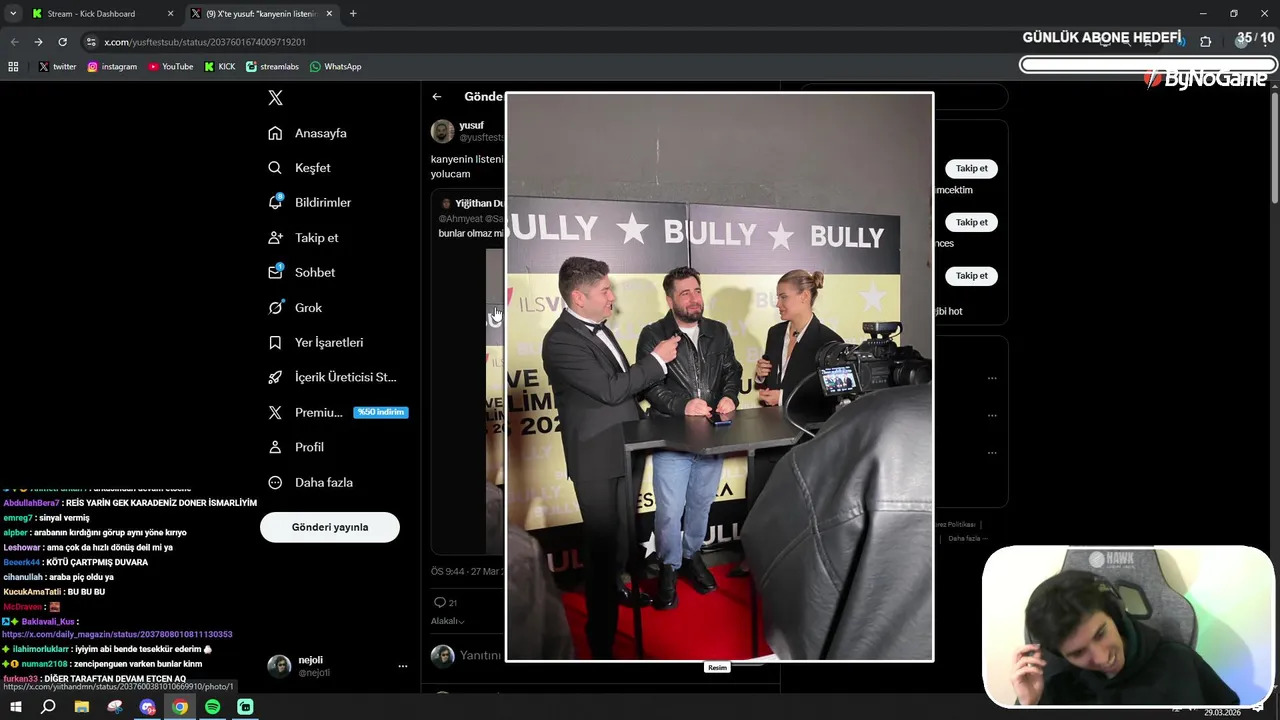Open Windows search

[48, 707]
